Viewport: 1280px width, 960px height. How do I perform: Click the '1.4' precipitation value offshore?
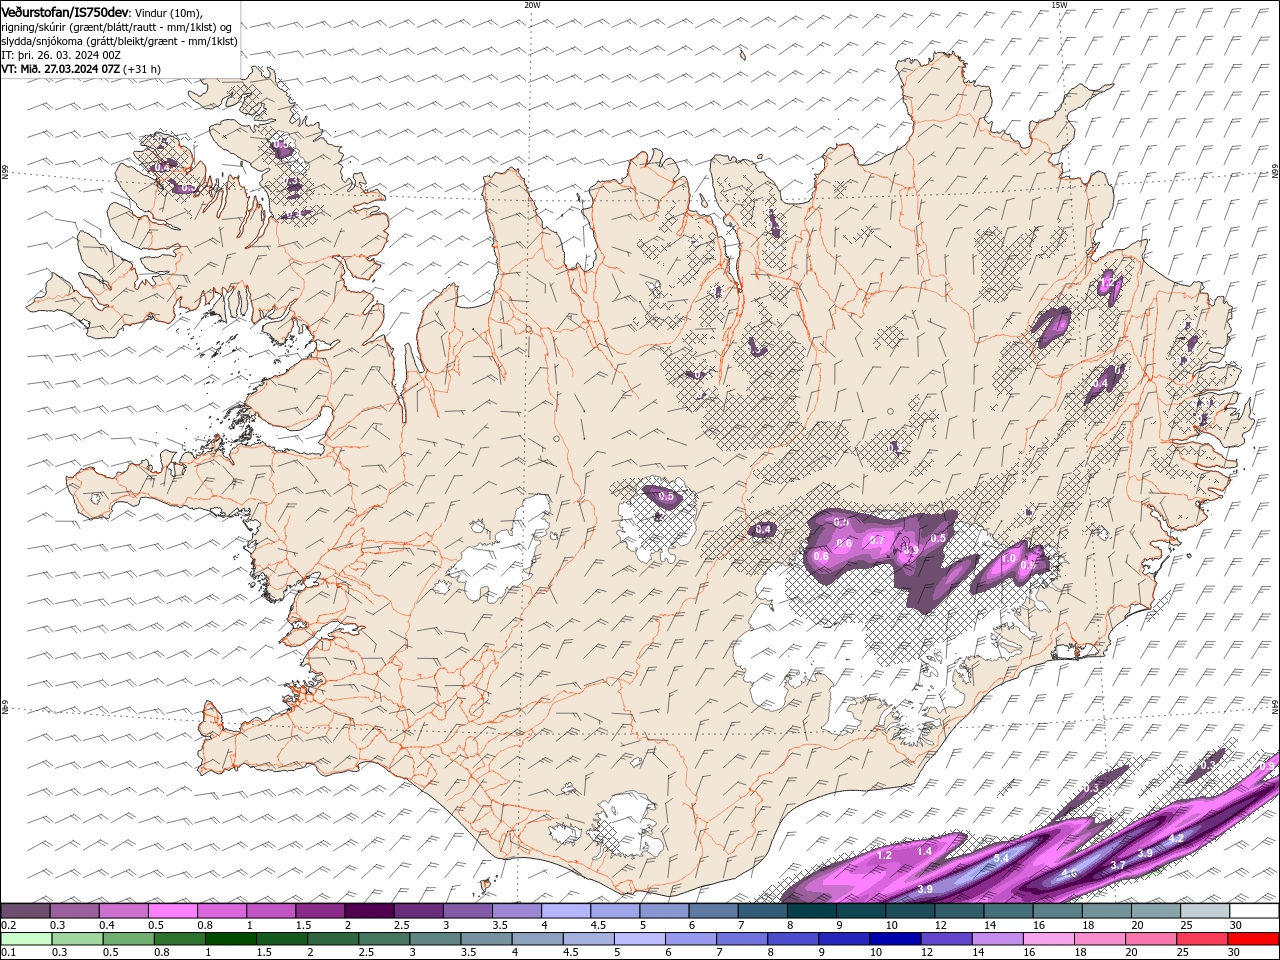click(924, 851)
